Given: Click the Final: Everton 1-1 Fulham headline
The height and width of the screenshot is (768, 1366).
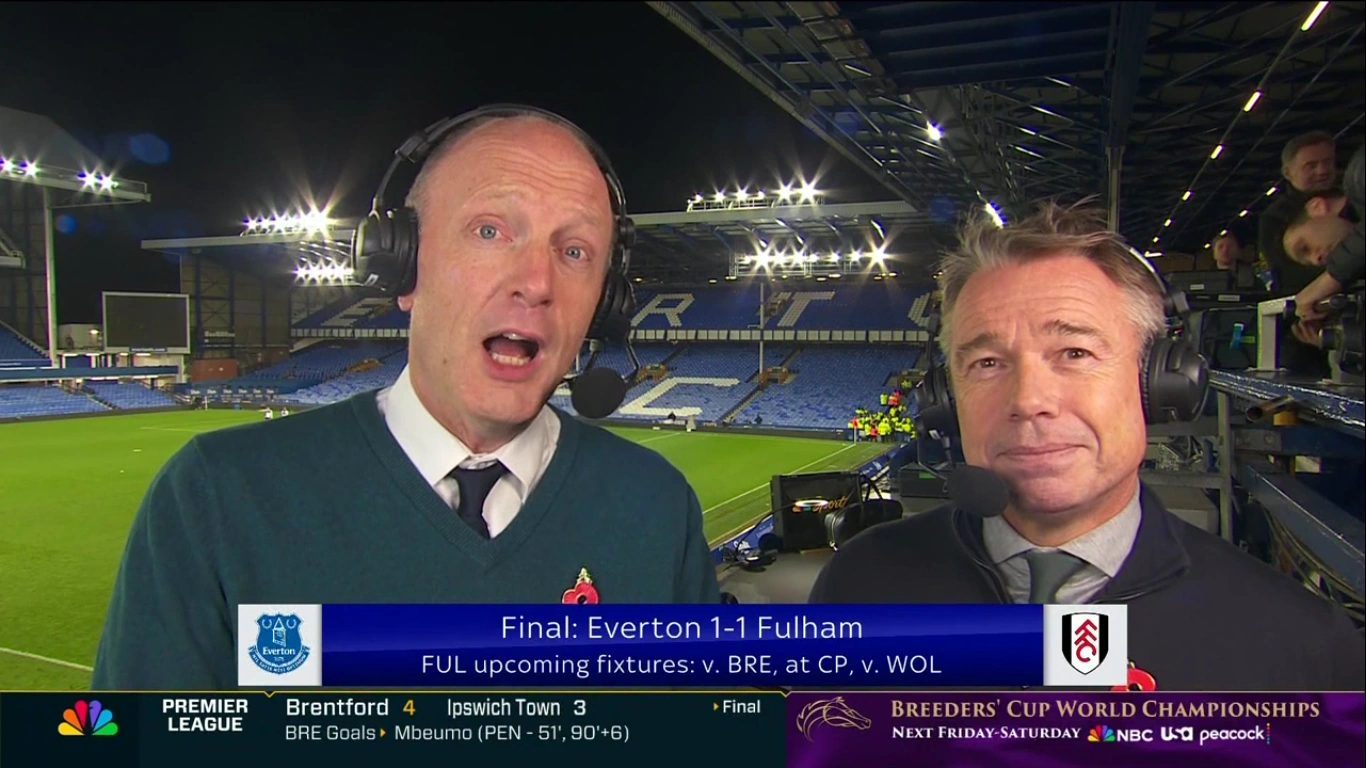Looking at the screenshot, I should [x=682, y=627].
